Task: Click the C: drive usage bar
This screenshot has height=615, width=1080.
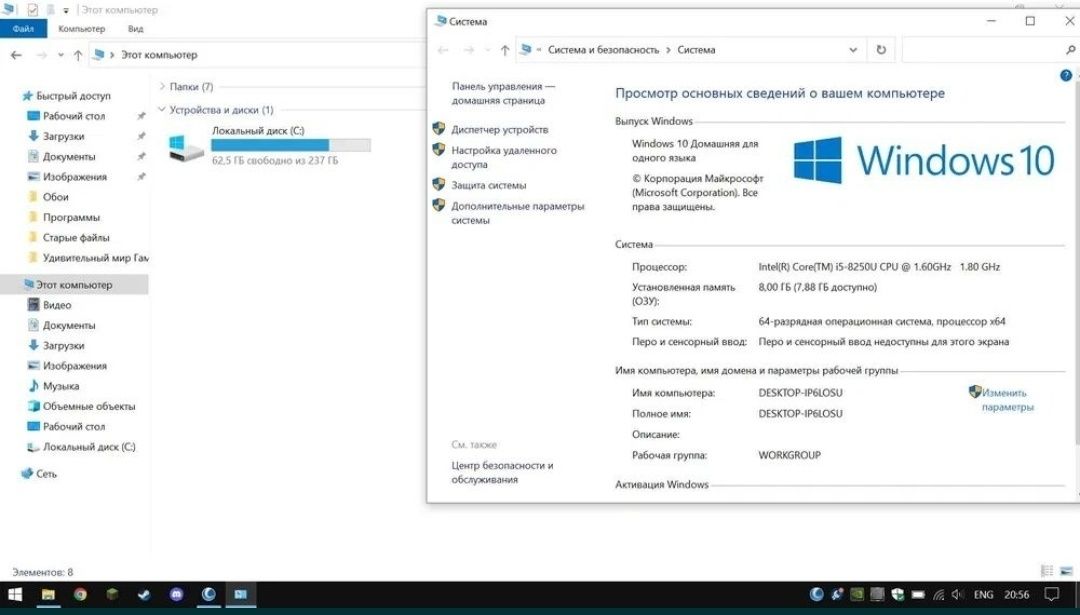Action: tap(291, 145)
